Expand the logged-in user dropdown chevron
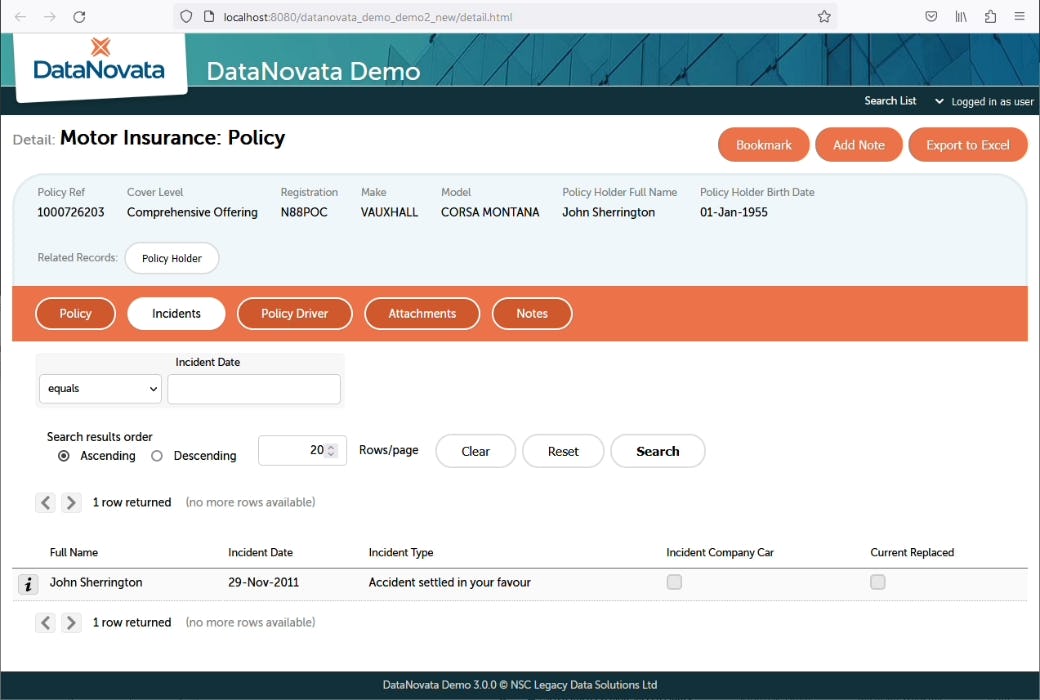Image resolution: width=1040 pixels, height=700 pixels. pos(938,101)
